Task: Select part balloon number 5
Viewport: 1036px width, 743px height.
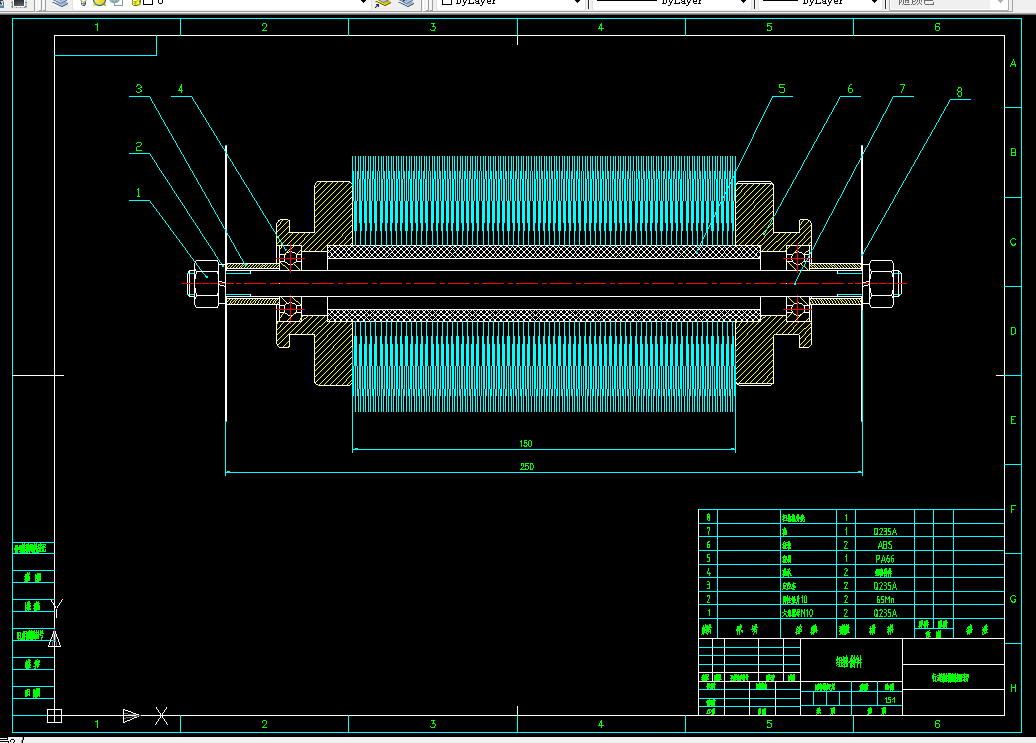Action: (x=782, y=88)
